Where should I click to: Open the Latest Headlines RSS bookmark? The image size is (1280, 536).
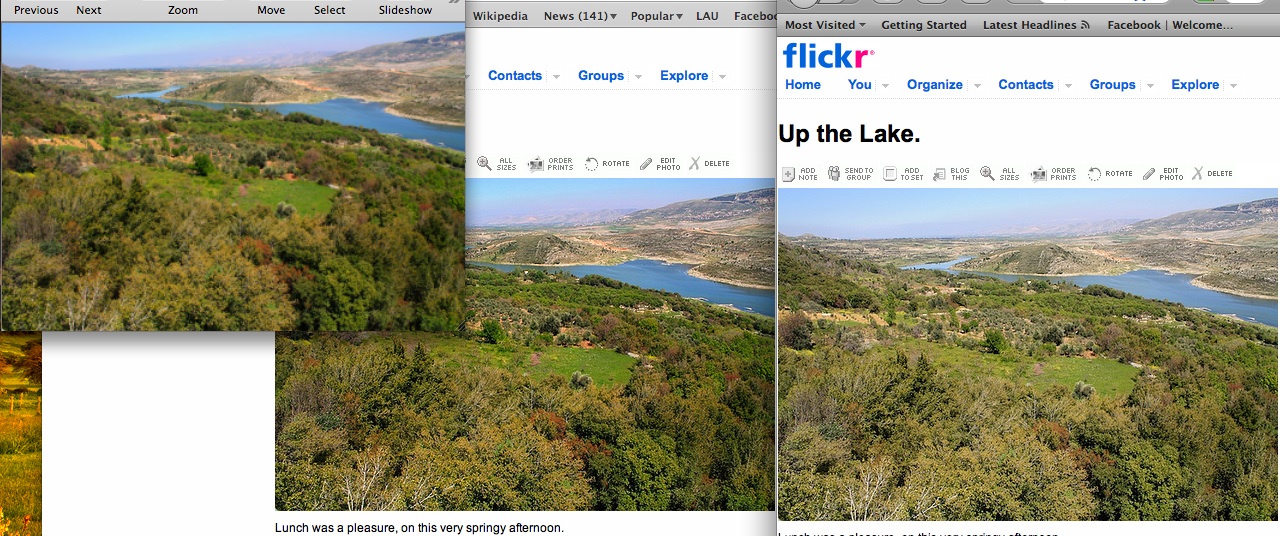tap(1036, 25)
